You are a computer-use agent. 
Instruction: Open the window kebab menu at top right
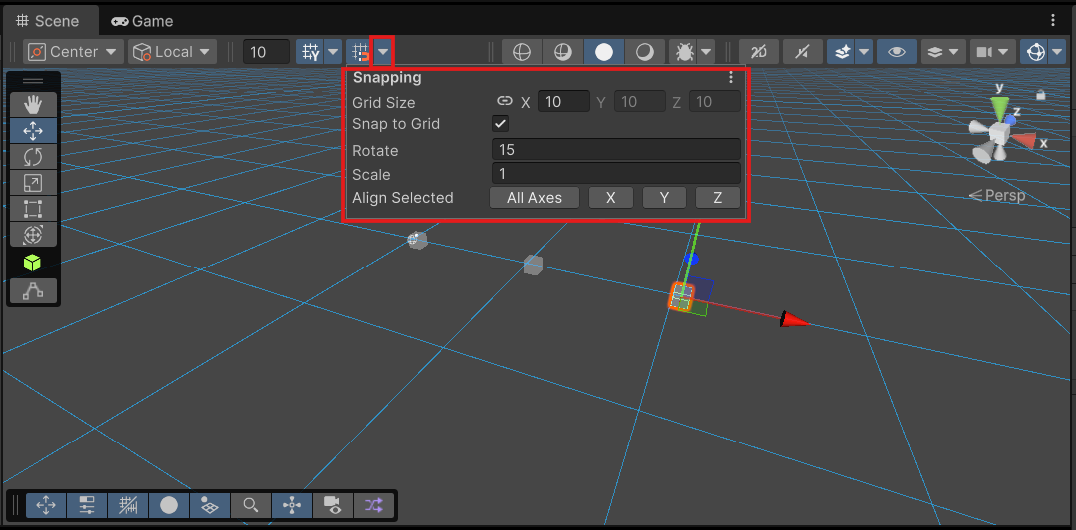(1053, 21)
